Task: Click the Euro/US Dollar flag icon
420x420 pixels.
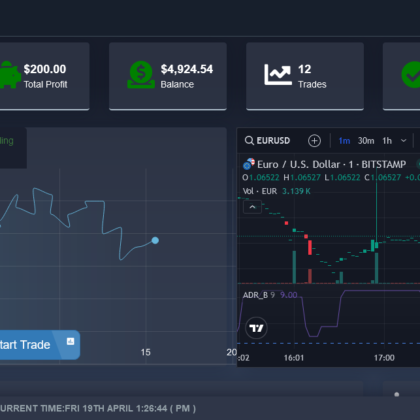Action: point(249,164)
